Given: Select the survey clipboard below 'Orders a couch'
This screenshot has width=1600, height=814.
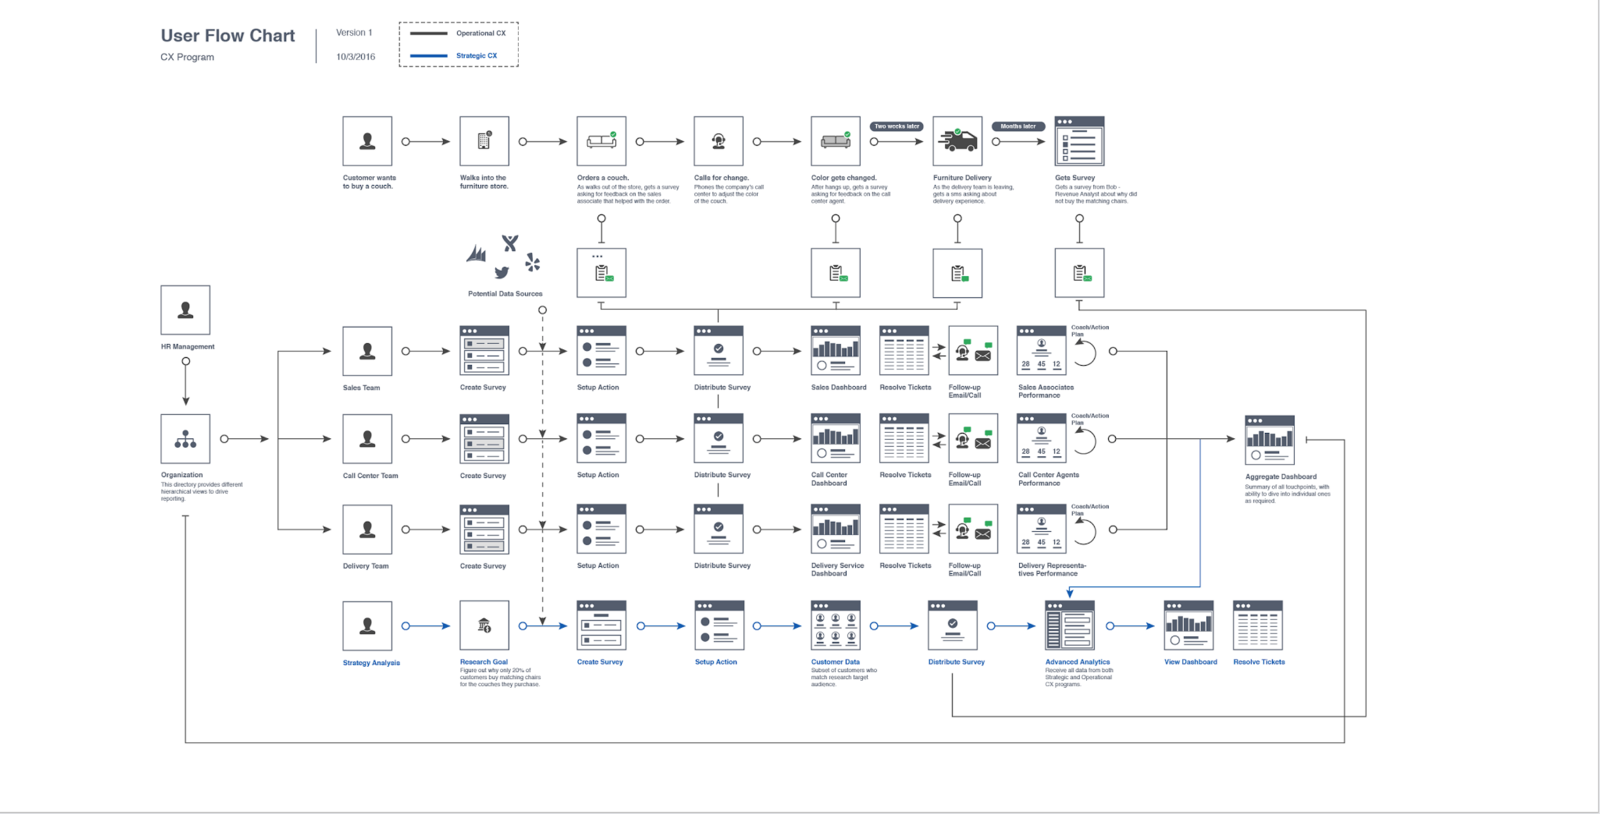Looking at the screenshot, I should [601, 273].
